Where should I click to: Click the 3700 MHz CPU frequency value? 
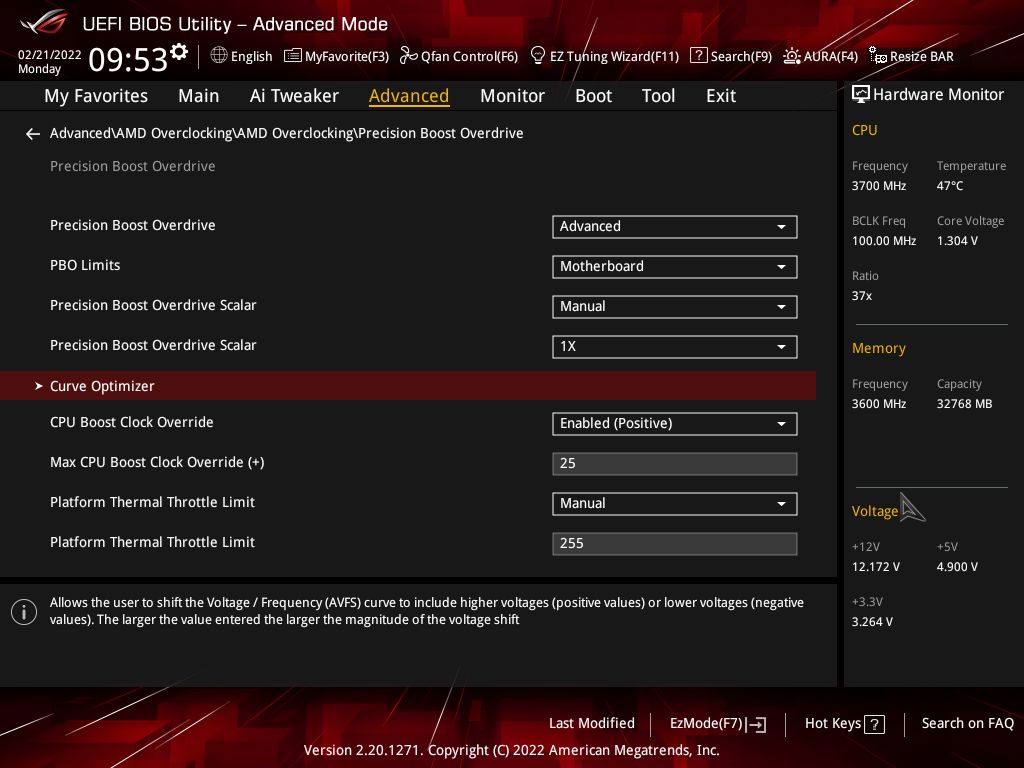click(878, 186)
